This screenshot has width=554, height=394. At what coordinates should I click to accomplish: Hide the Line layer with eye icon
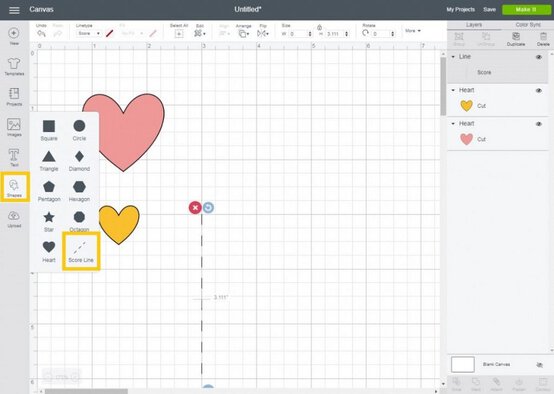tap(539, 57)
